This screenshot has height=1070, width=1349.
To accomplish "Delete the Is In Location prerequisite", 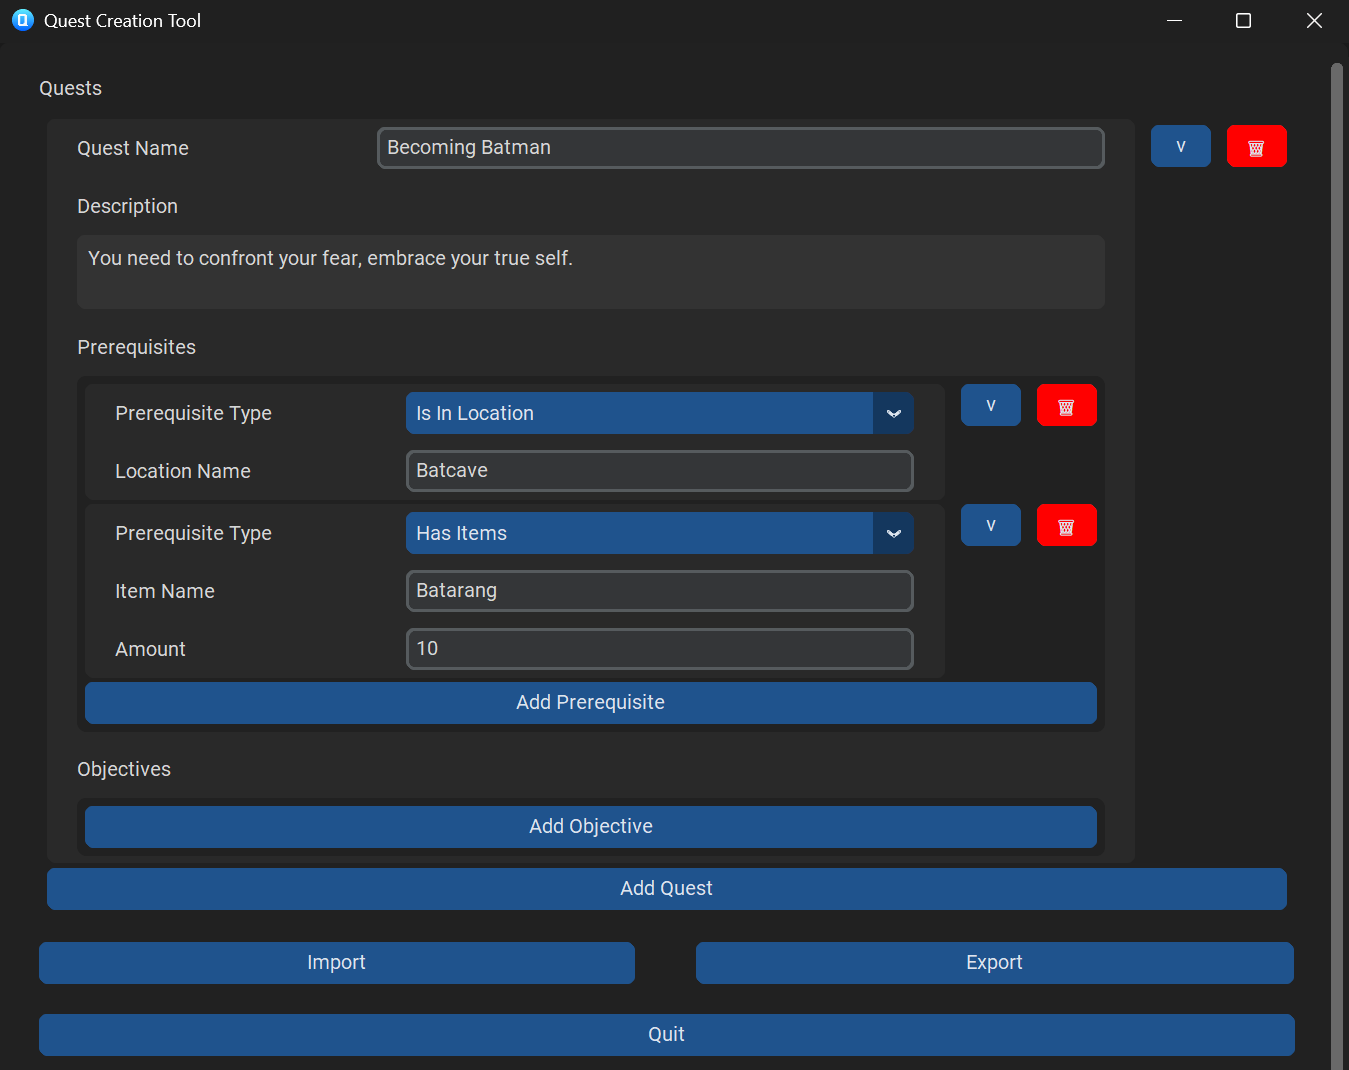I will click(1066, 406).
